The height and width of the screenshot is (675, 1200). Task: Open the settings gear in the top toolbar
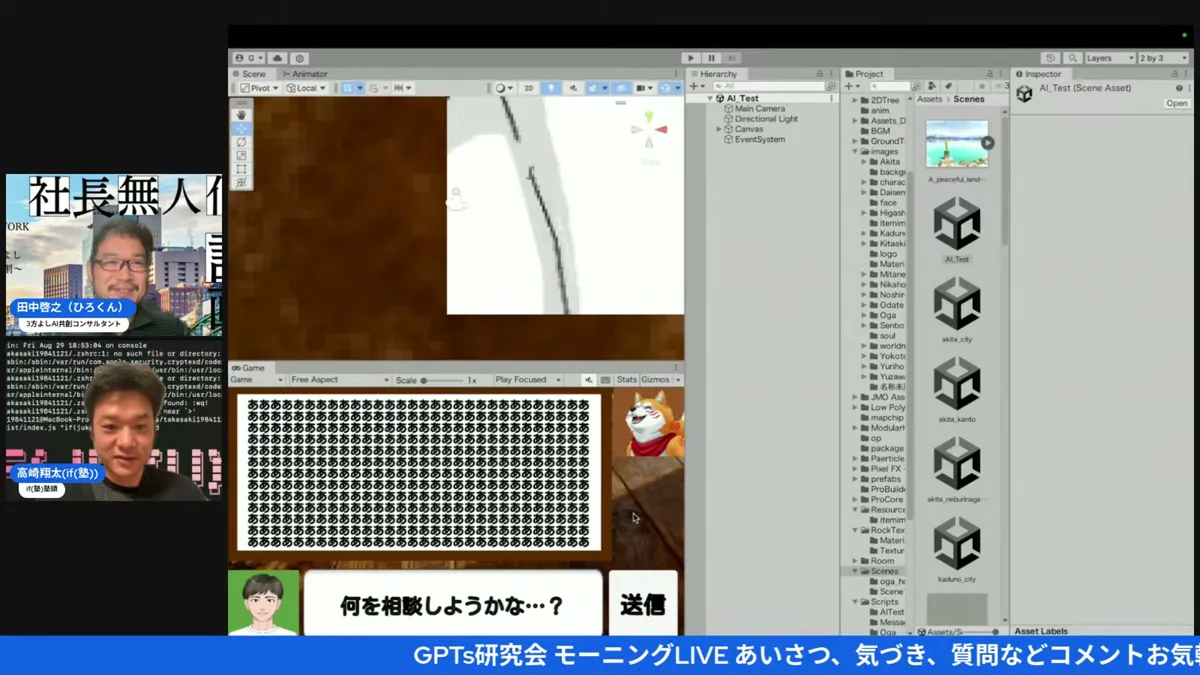tap(299, 59)
